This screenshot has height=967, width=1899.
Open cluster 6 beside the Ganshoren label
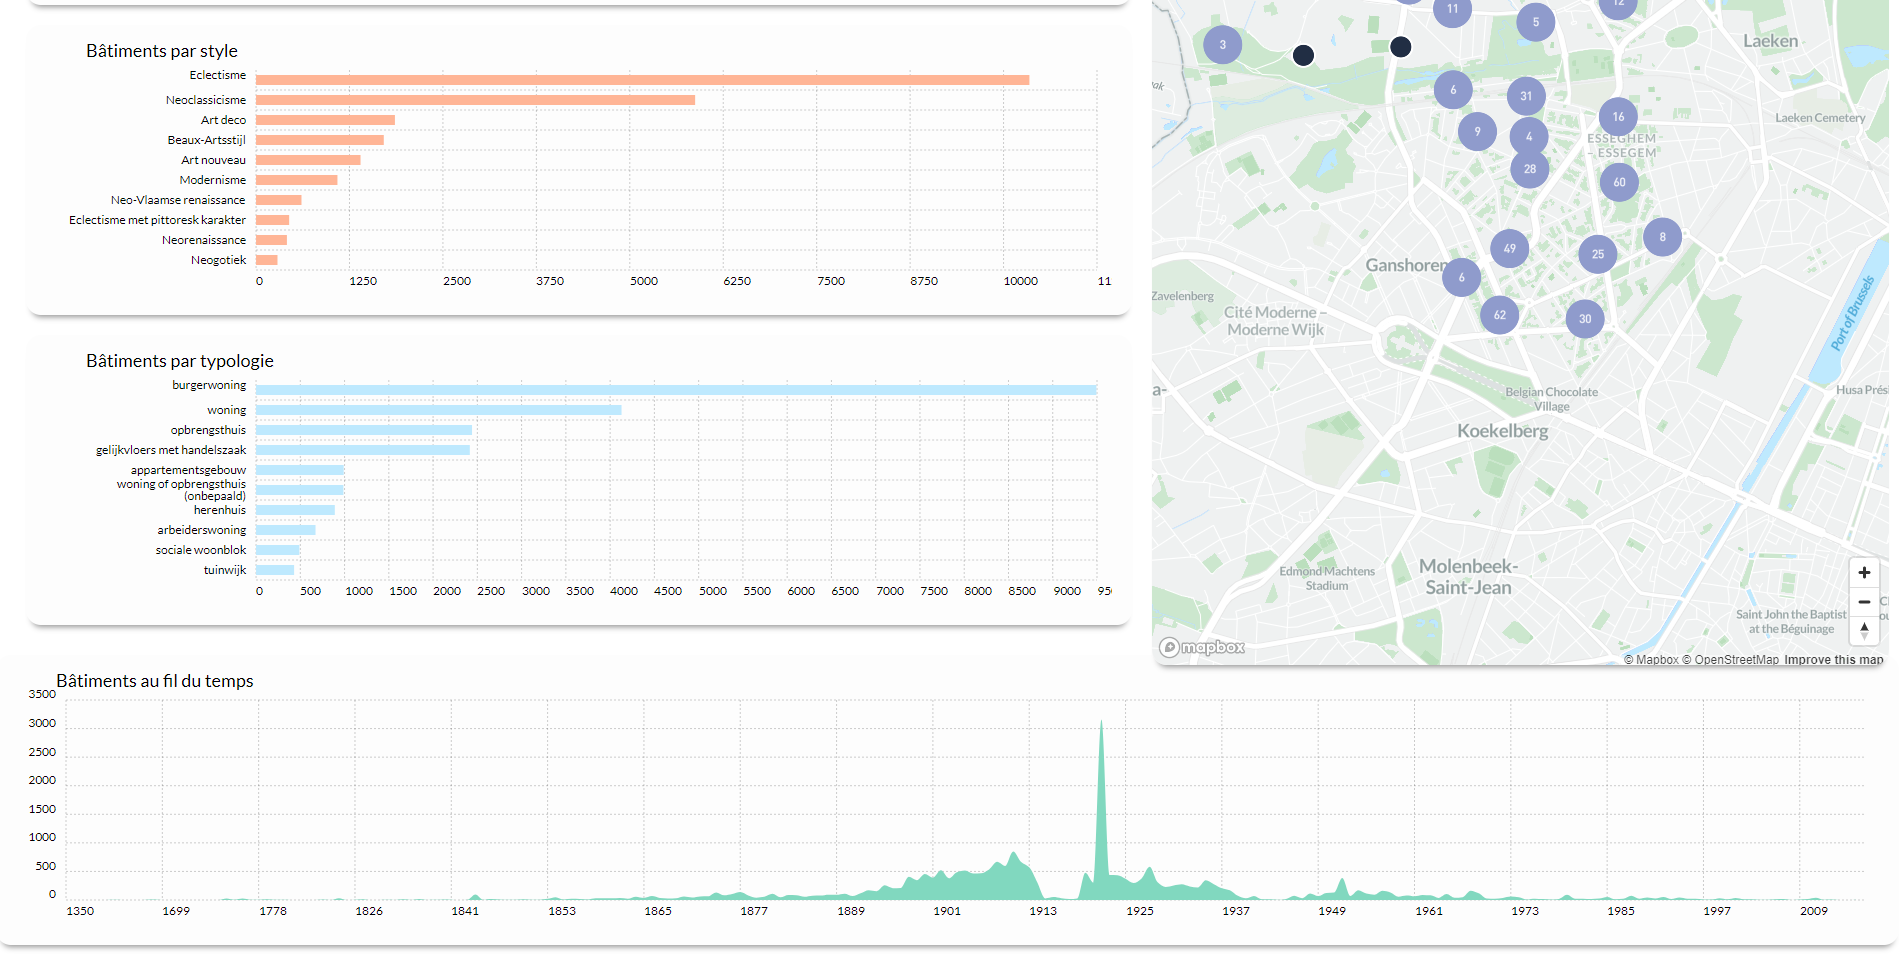1461,277
